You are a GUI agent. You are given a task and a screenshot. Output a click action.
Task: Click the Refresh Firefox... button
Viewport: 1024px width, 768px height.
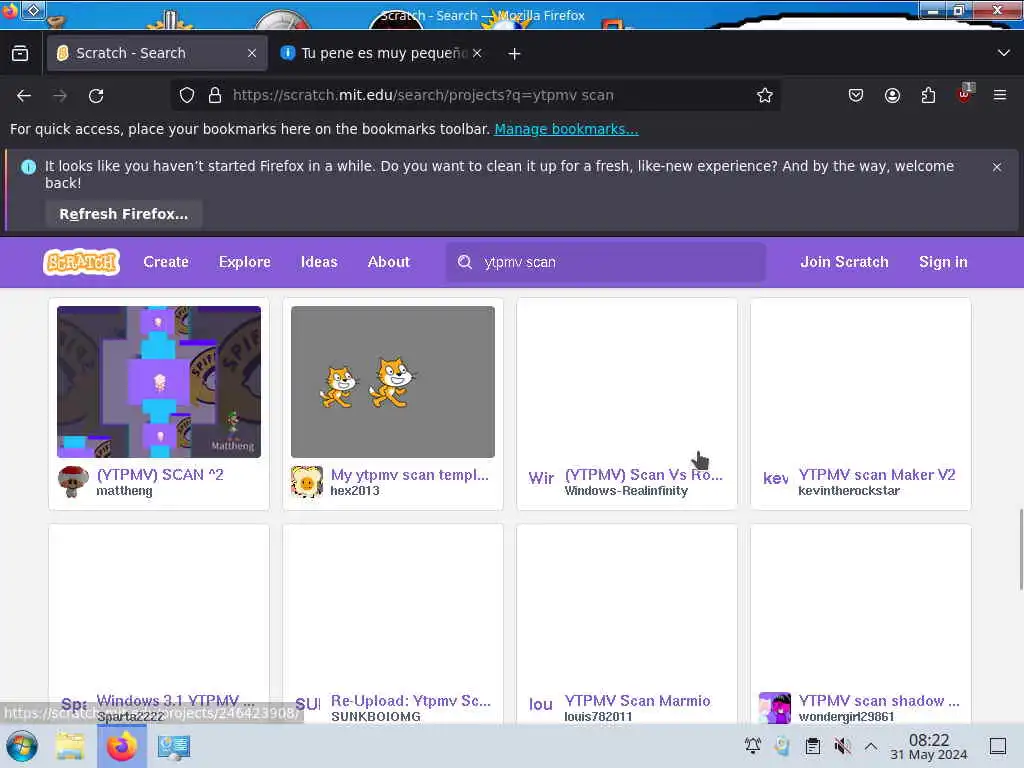(x=123, y=214)
